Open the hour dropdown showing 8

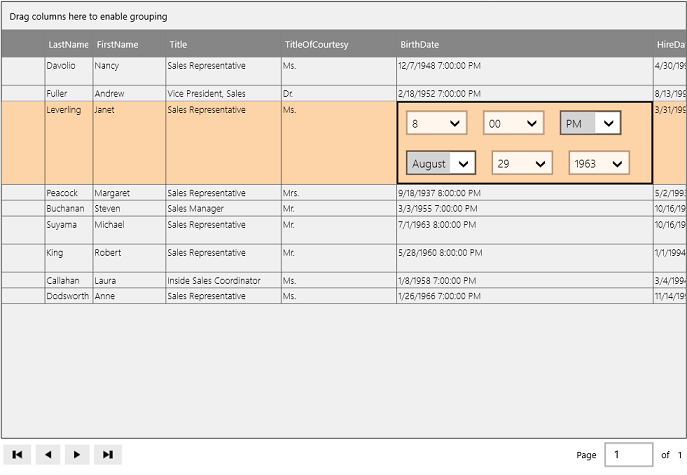438,123
